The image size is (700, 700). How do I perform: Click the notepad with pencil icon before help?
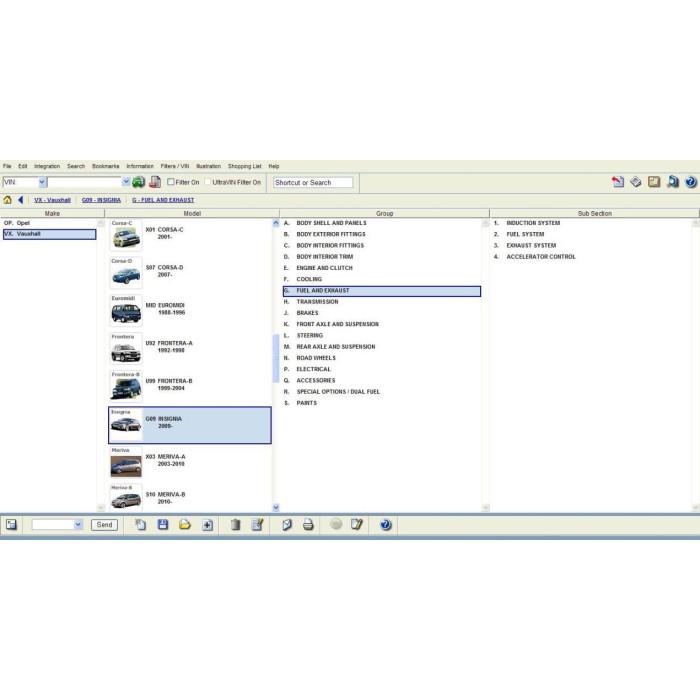(357, 524)
